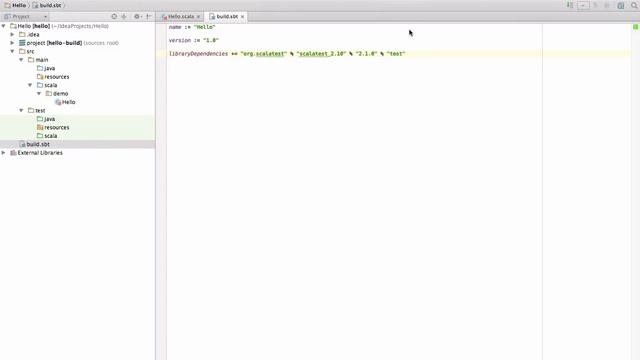This screenshot has width=640, height=360.
Task: Collapse the demo package
Action: click(x=40, y=93)
